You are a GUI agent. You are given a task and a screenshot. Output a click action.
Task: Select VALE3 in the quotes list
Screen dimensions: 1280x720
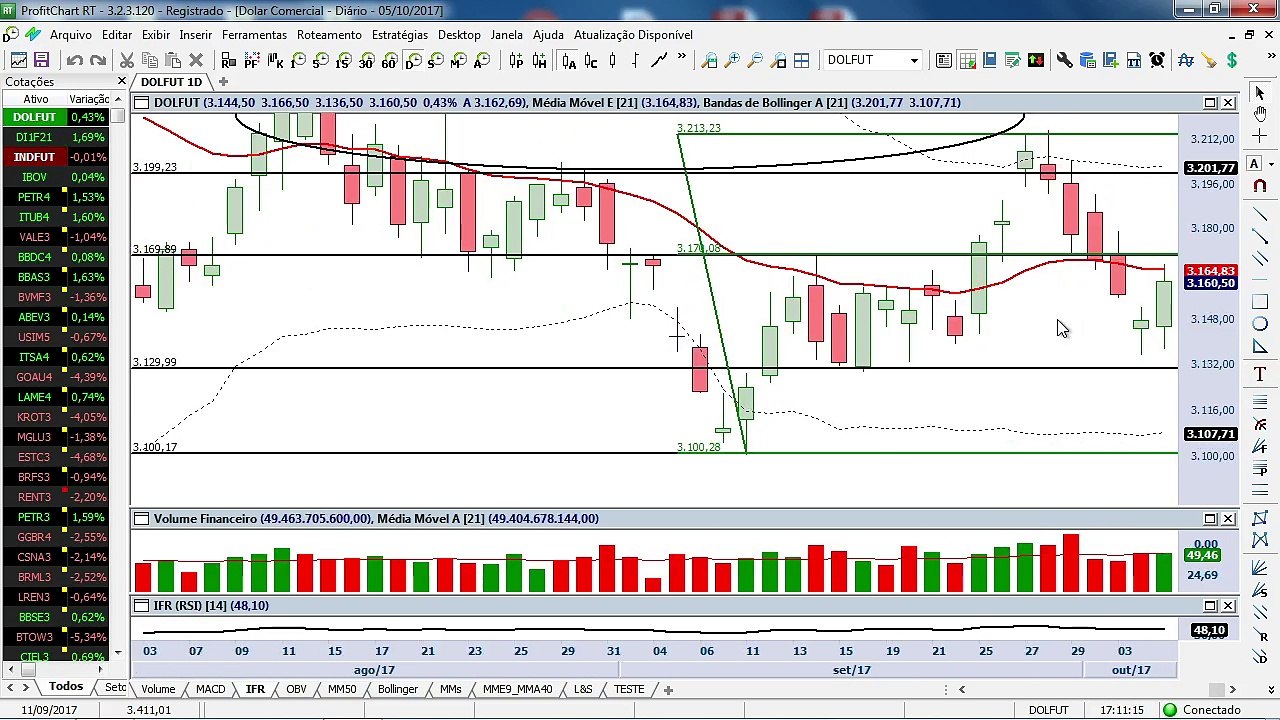coord(55,237)
